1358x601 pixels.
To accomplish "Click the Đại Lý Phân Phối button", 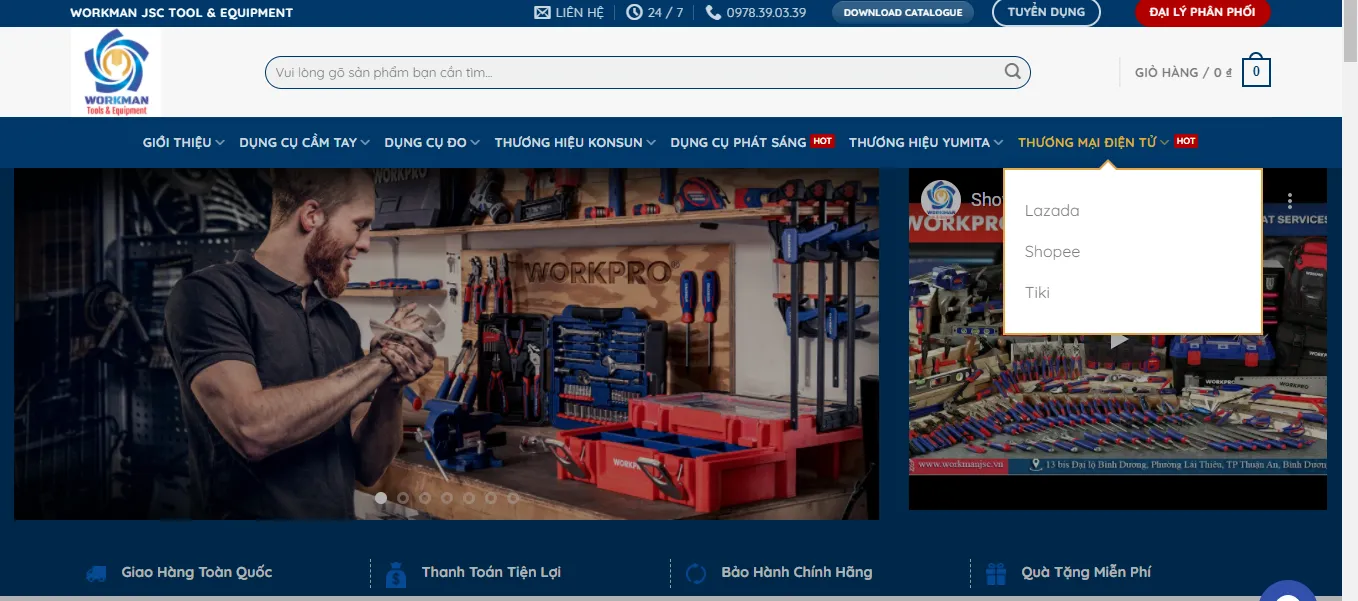I will (1201, 13).
